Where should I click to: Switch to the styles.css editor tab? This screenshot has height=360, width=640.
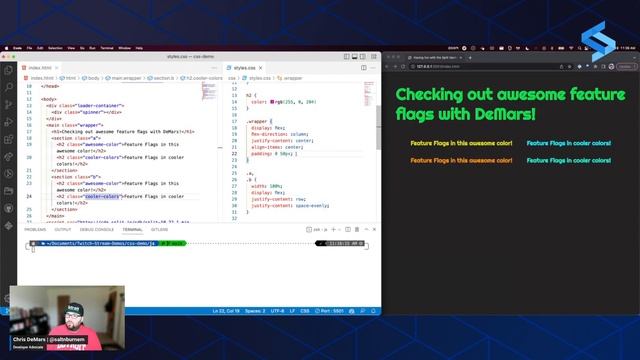244,68
